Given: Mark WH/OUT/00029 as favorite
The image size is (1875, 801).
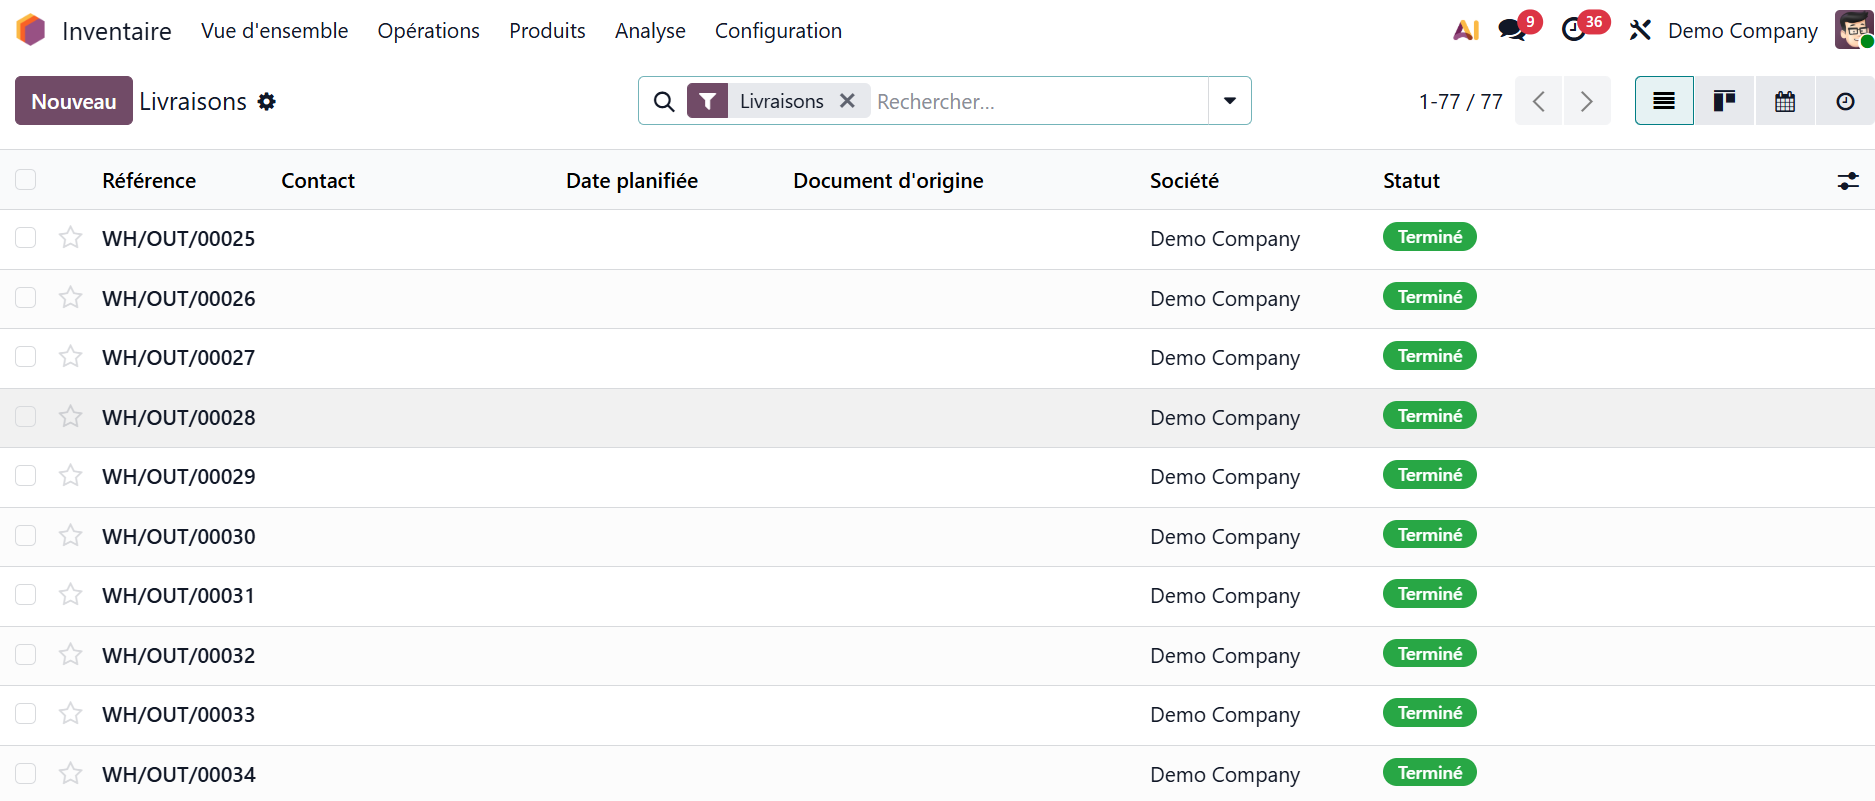Looking at the screenshot, I should click(x=70, y=476).
